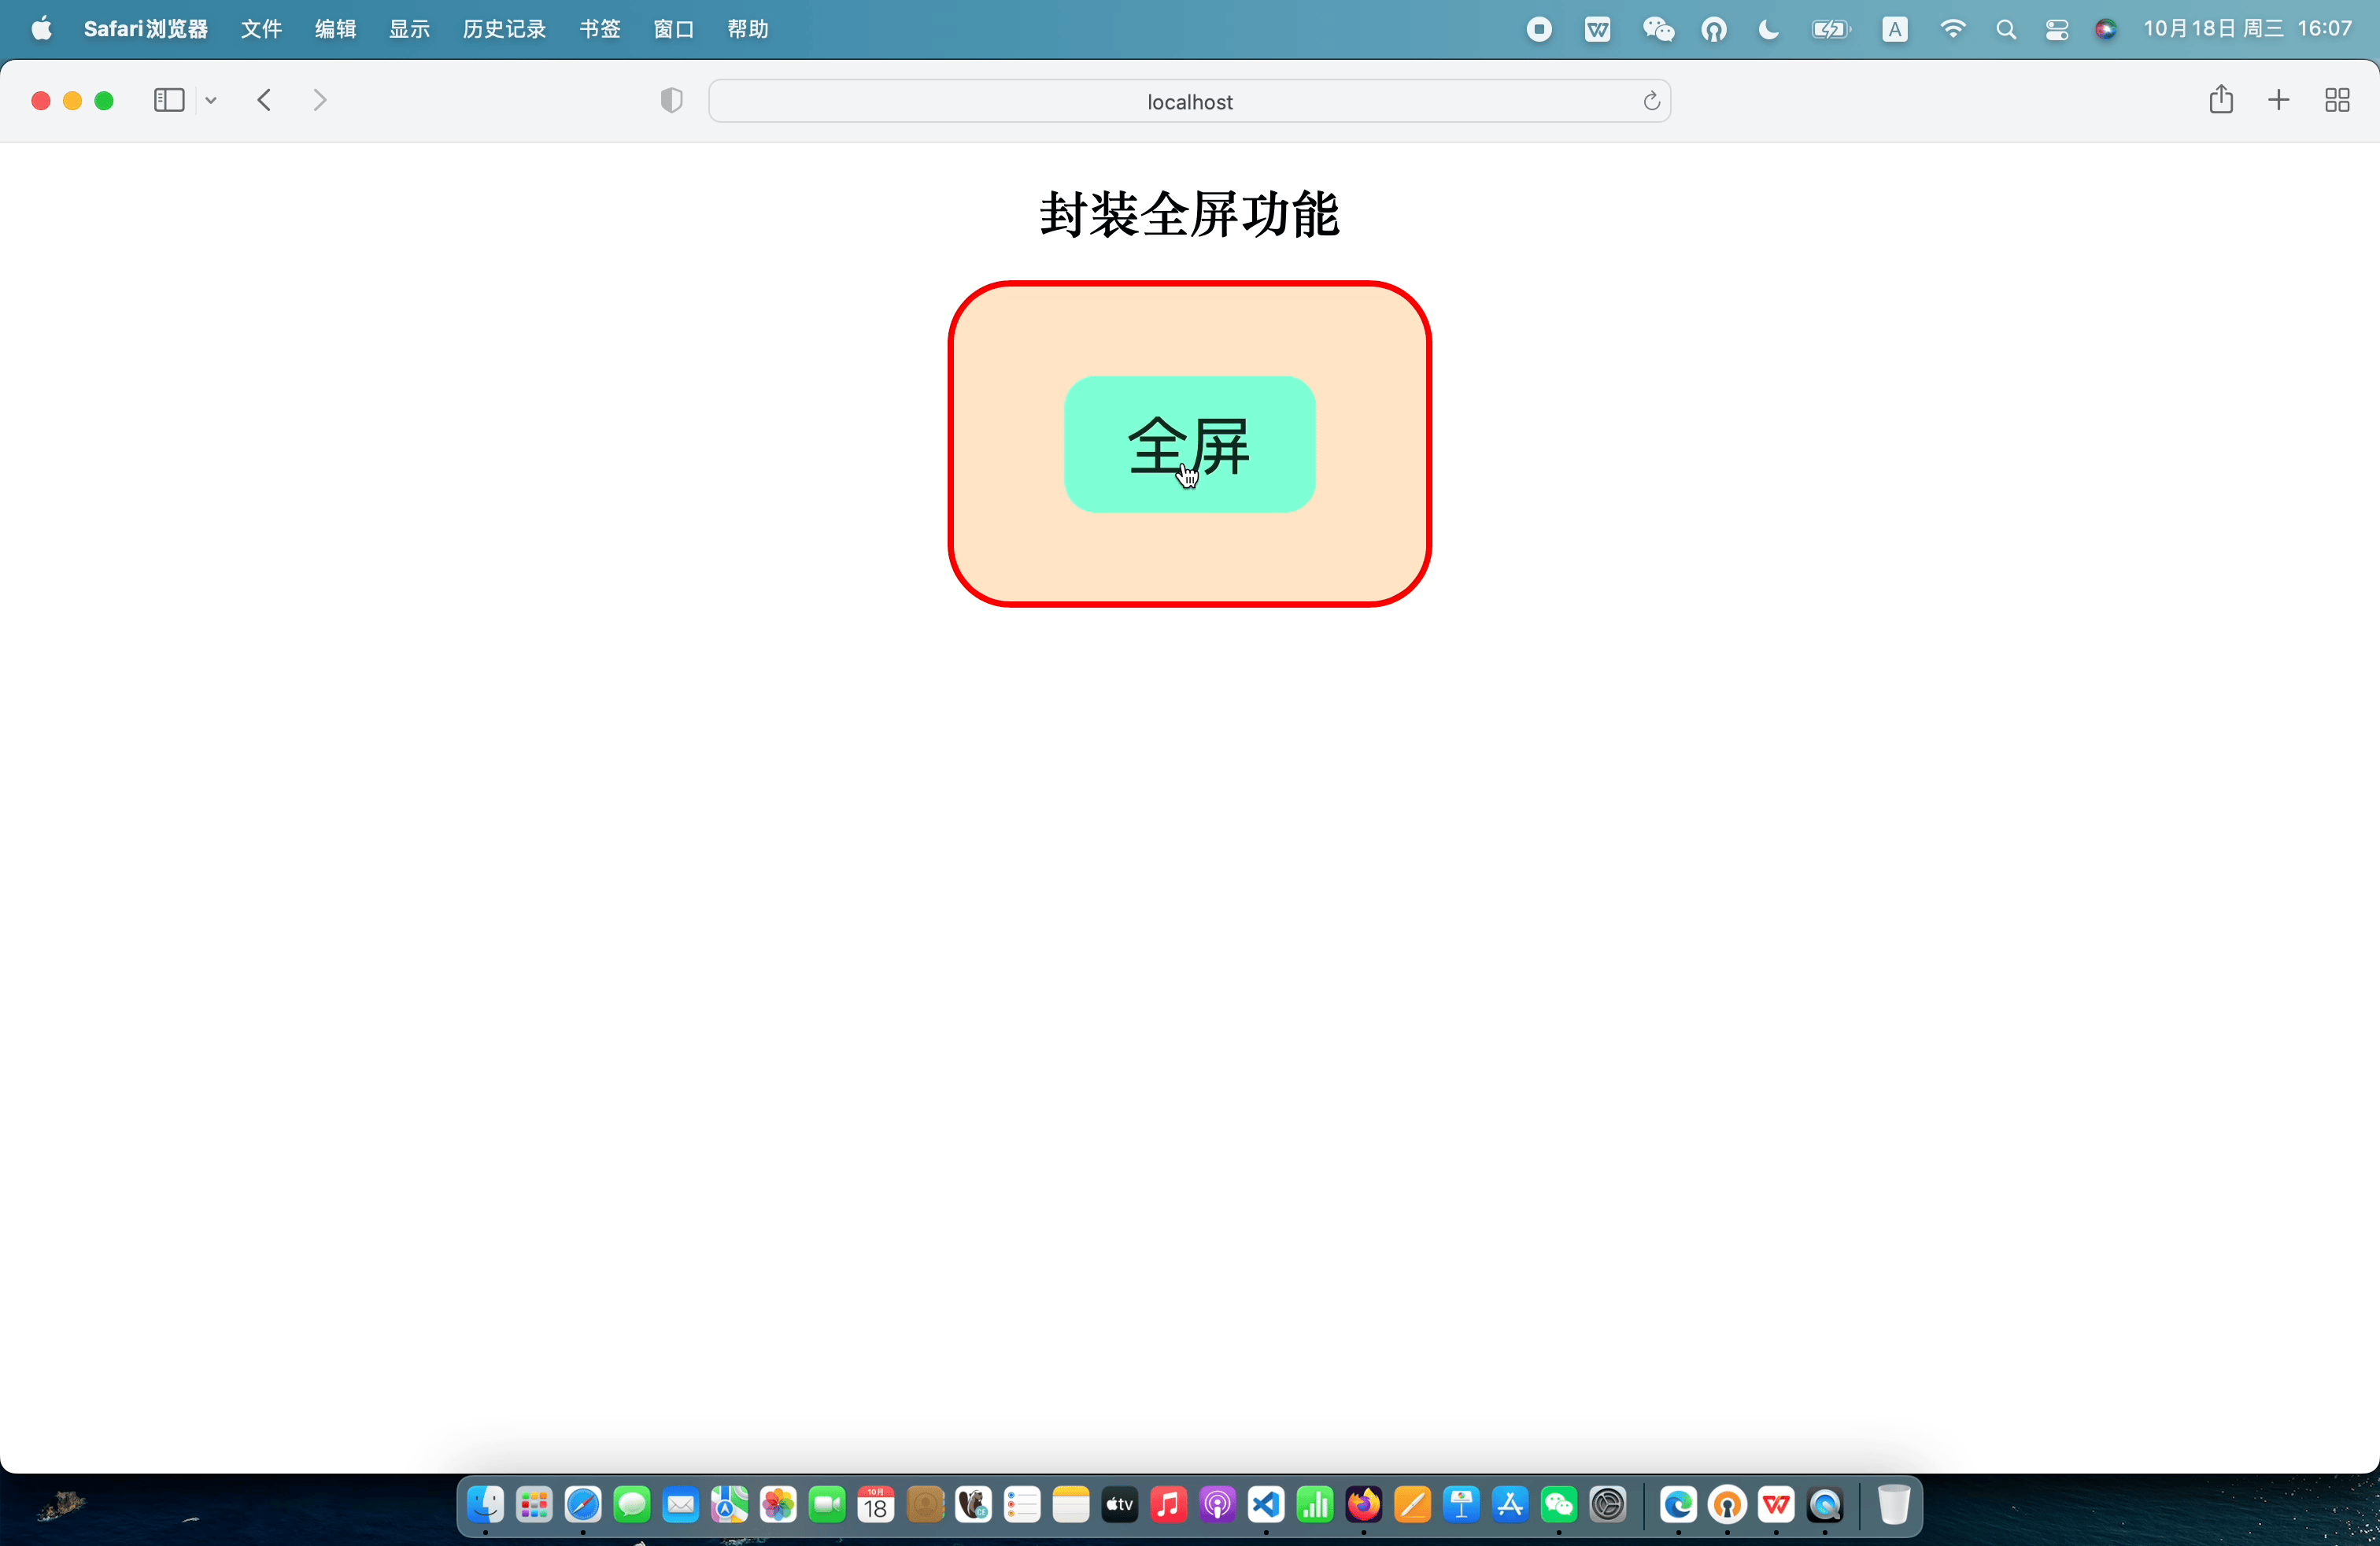
Task: Open the Share sheet icon
Action: coord(2220,99)
